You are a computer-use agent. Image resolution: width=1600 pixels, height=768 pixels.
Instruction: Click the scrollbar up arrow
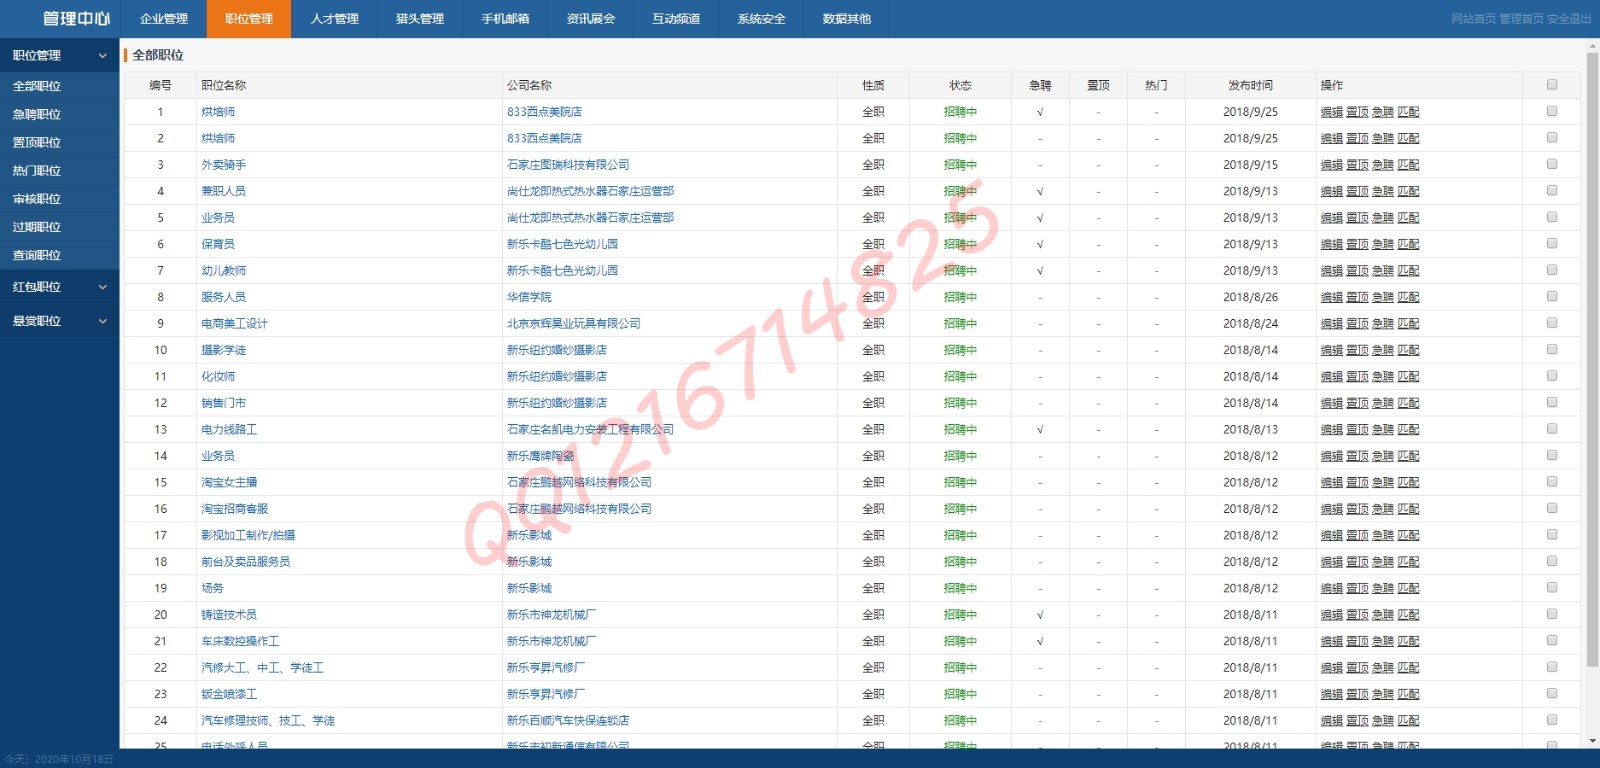click(x=1592, y=46)
